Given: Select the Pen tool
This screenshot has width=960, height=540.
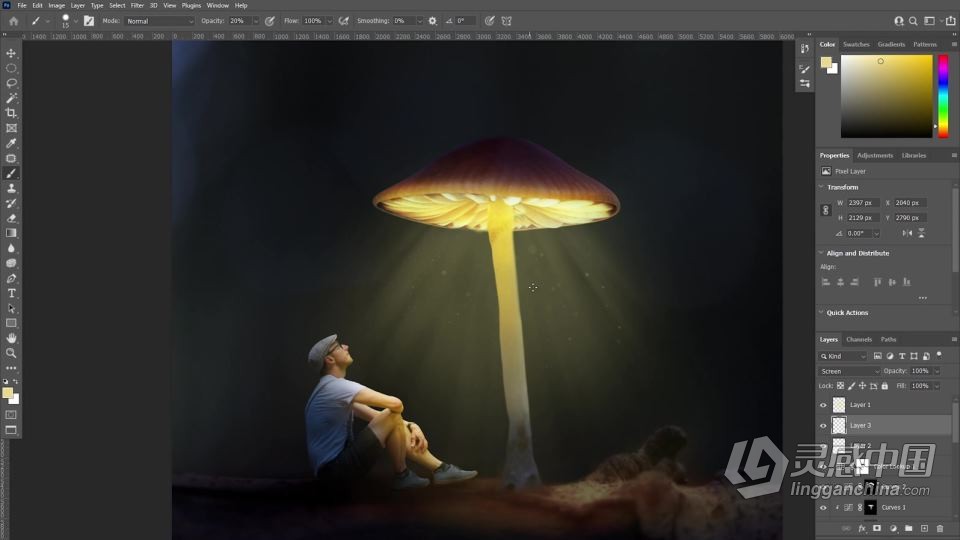Looking at the screenshot, I should [x=11, y=278].
